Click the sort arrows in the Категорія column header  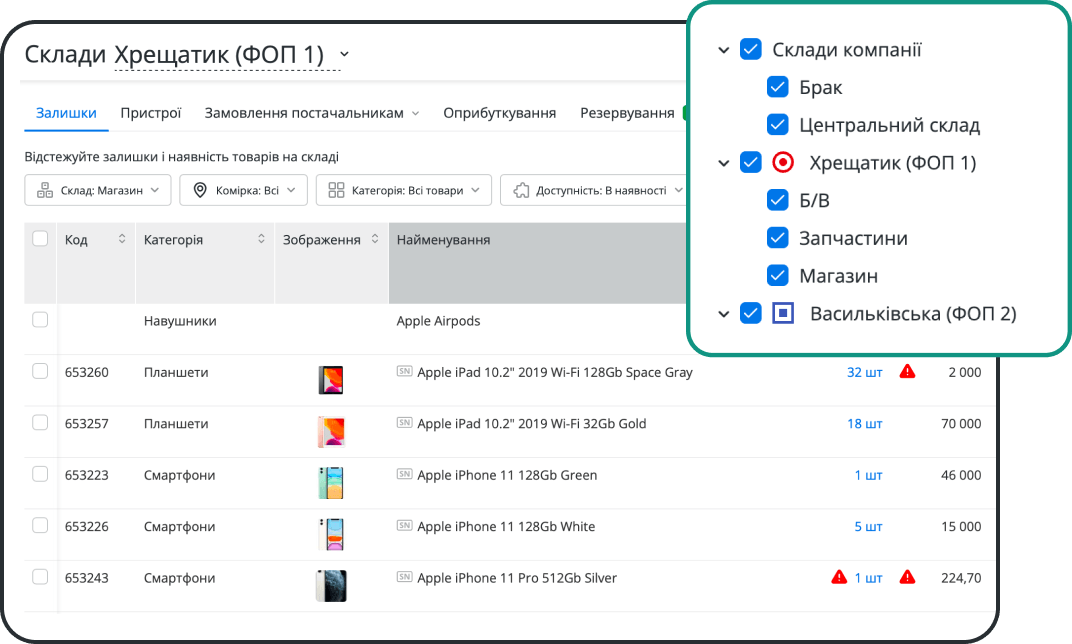(x=261, y=240)
